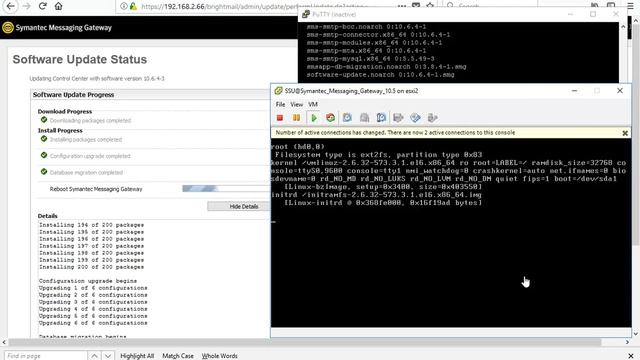
Task: Click the Revert to Snapshot icon
Action: coord(364,118)
